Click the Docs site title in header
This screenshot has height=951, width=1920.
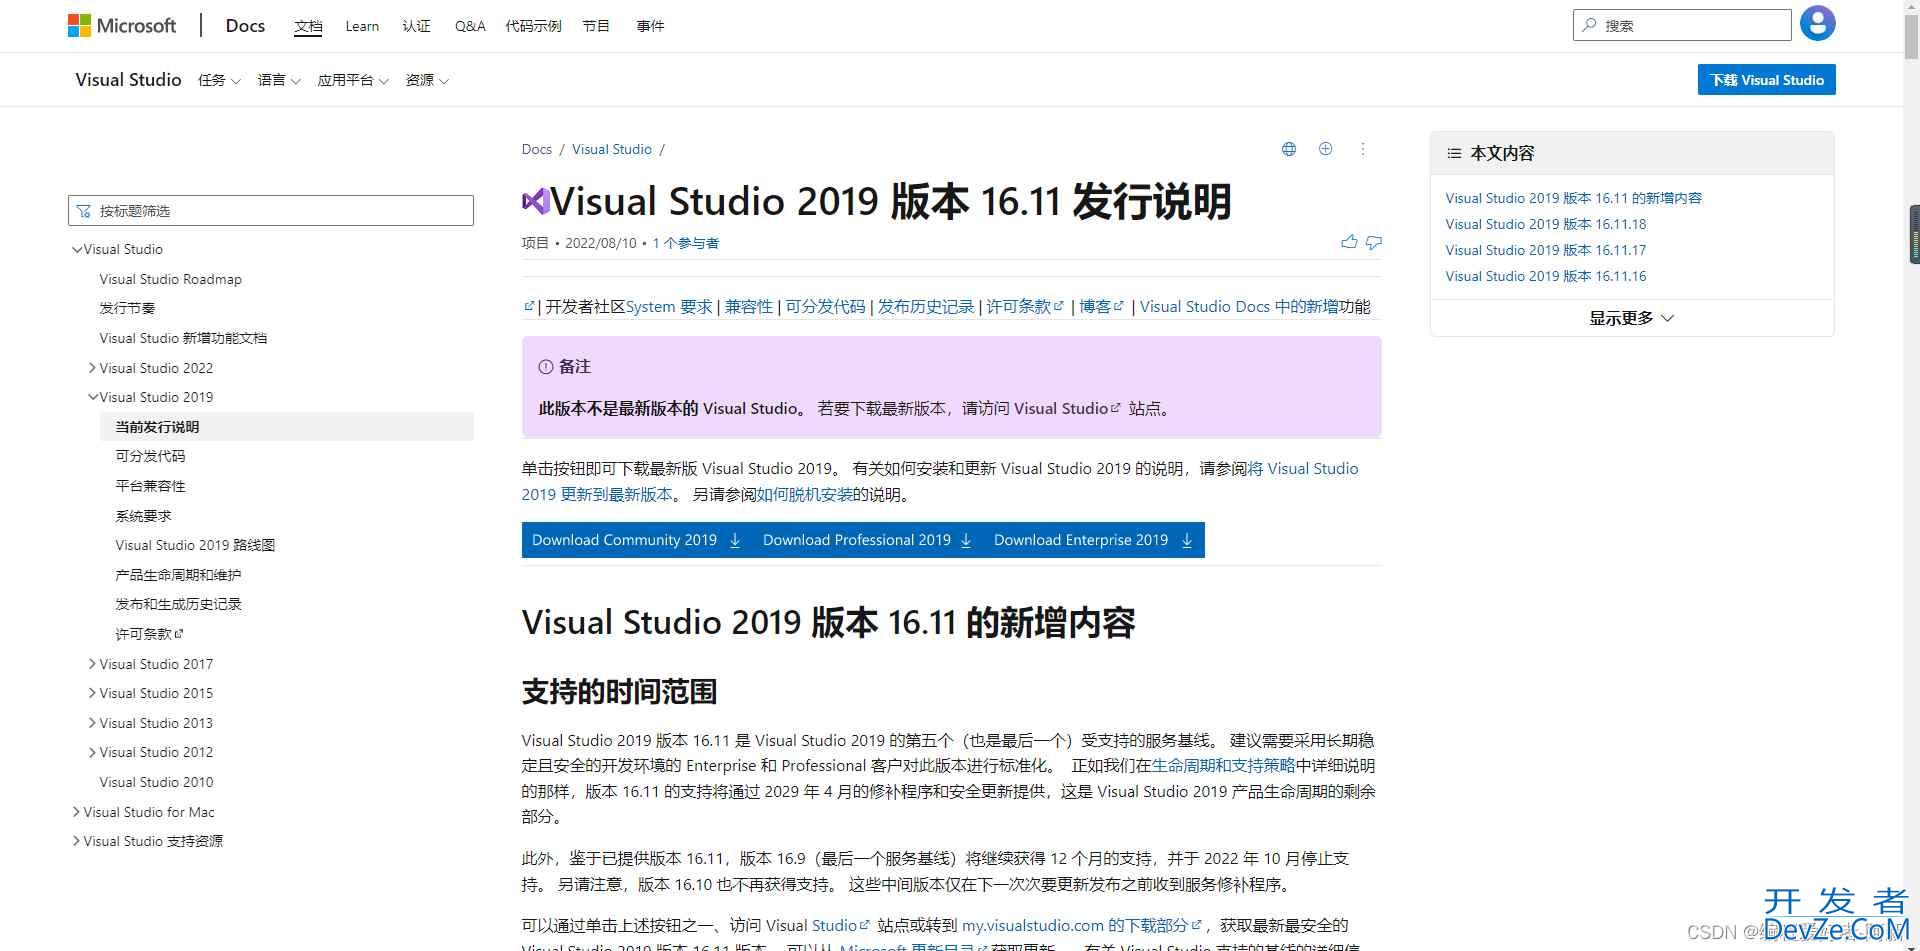(245, 26)
